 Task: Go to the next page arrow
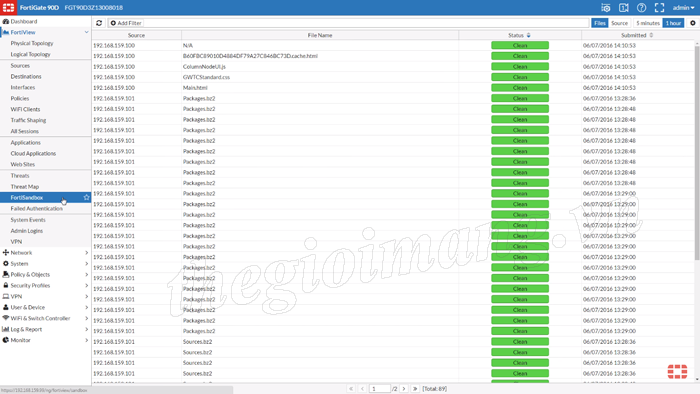pos(404,389)
